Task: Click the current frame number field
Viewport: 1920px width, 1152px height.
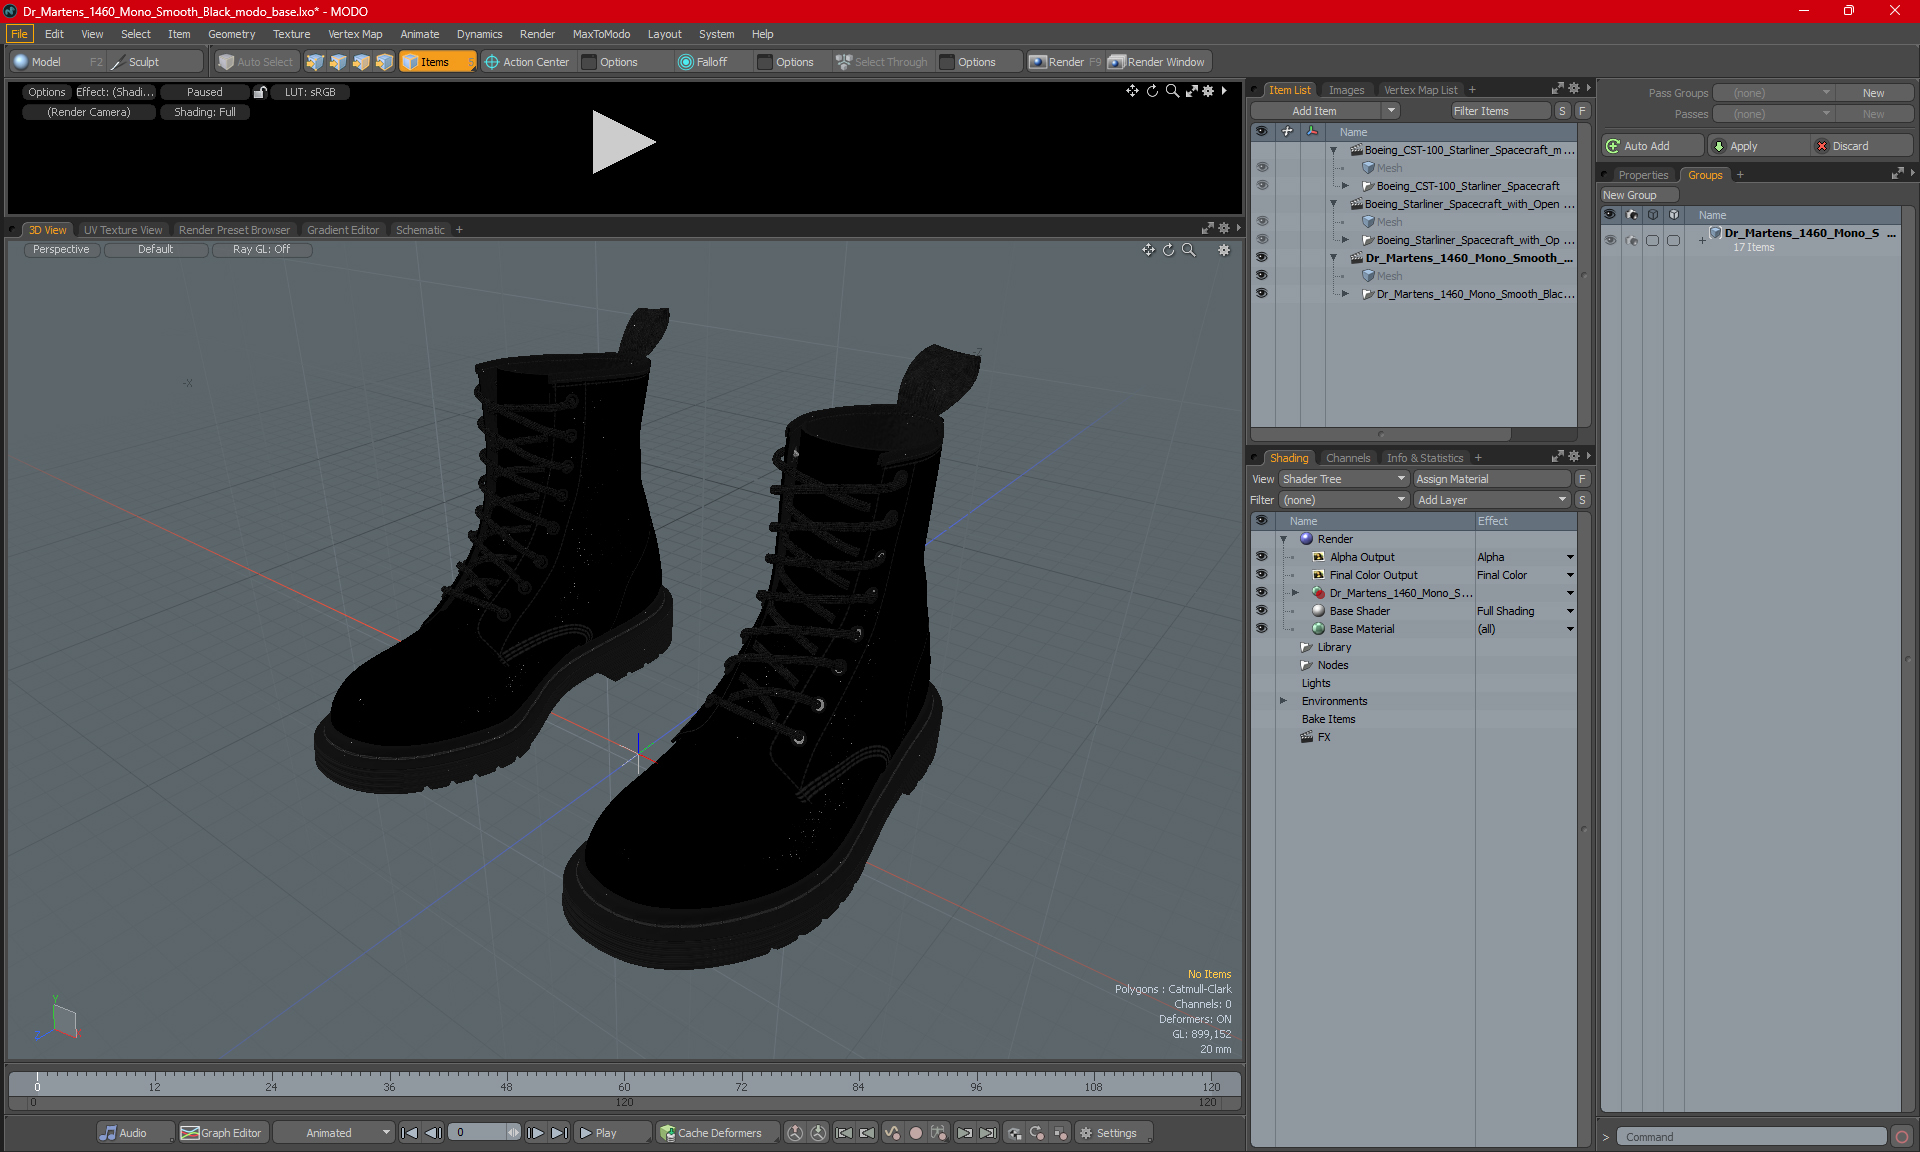Action: tap(478, 1133)
